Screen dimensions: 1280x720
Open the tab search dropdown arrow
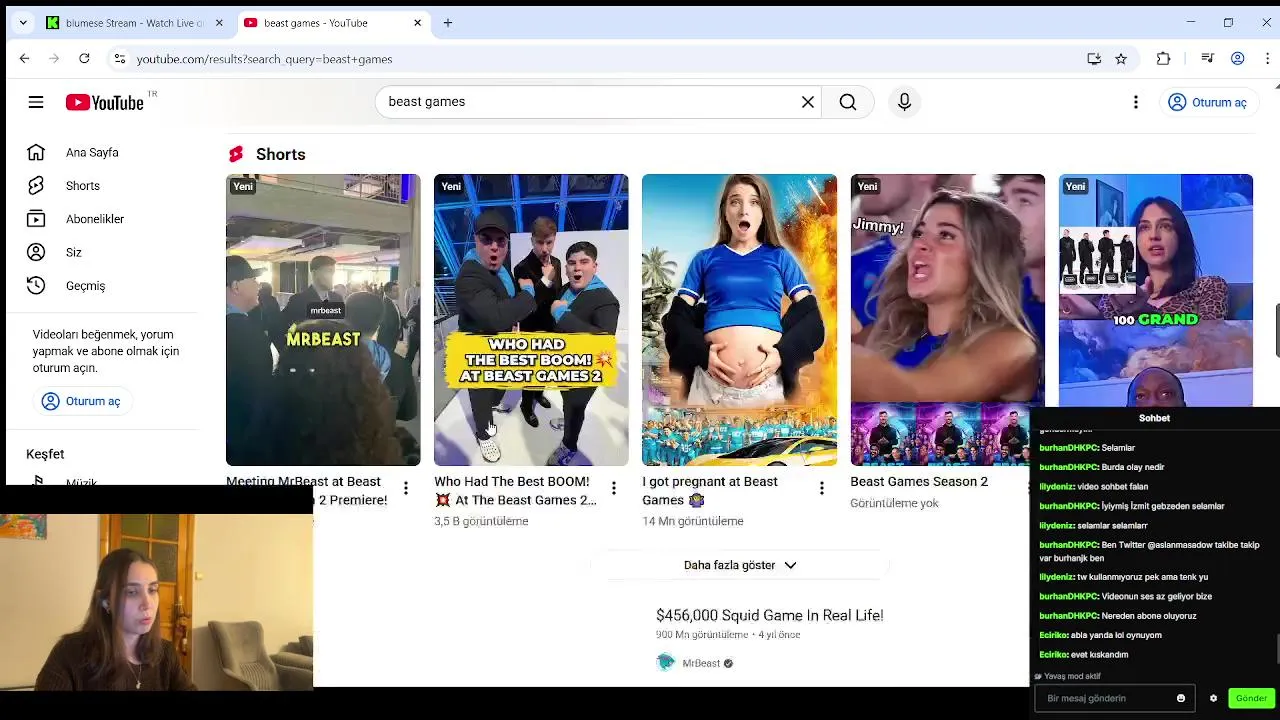(x=23, y=23)
